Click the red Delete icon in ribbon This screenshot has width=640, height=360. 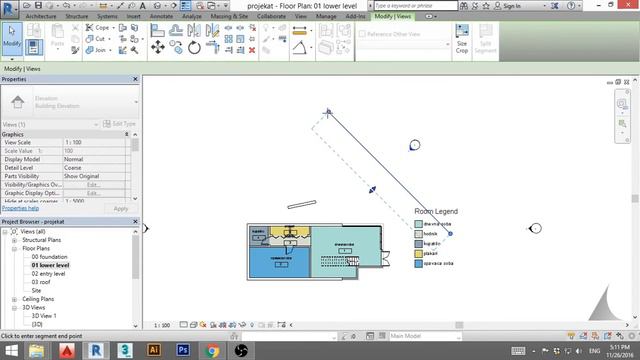click(x=252, y=50)
